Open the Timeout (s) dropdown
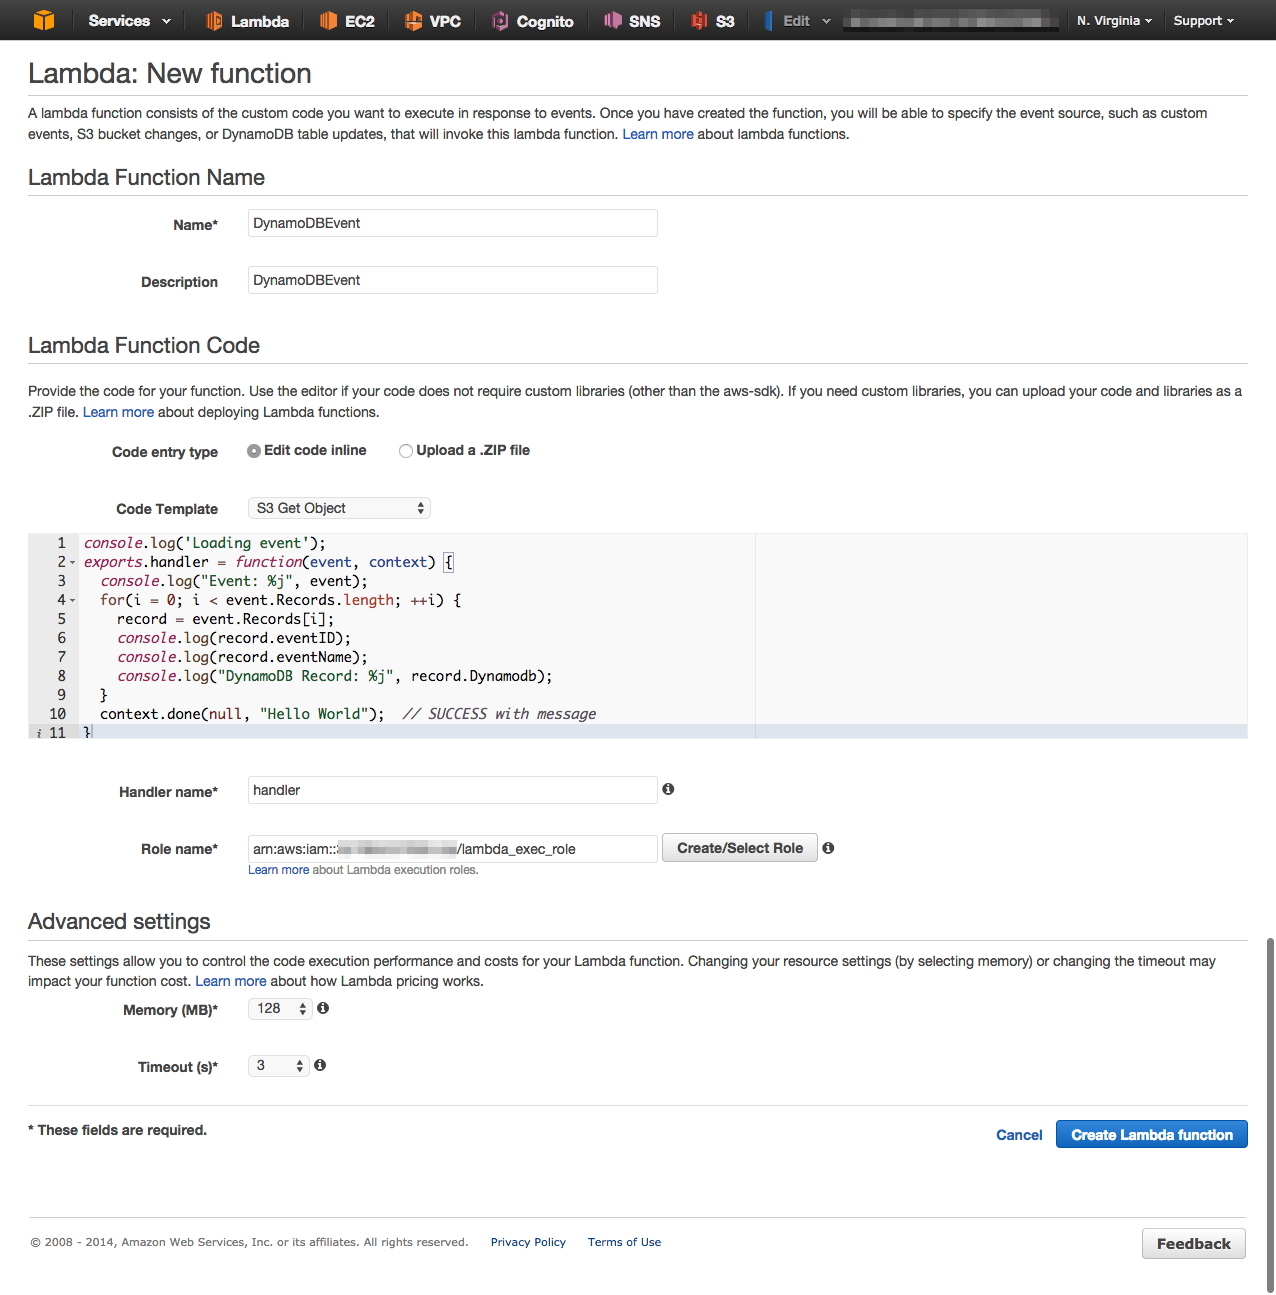Screen dimensions: 1276x1295 point(278,1066)
